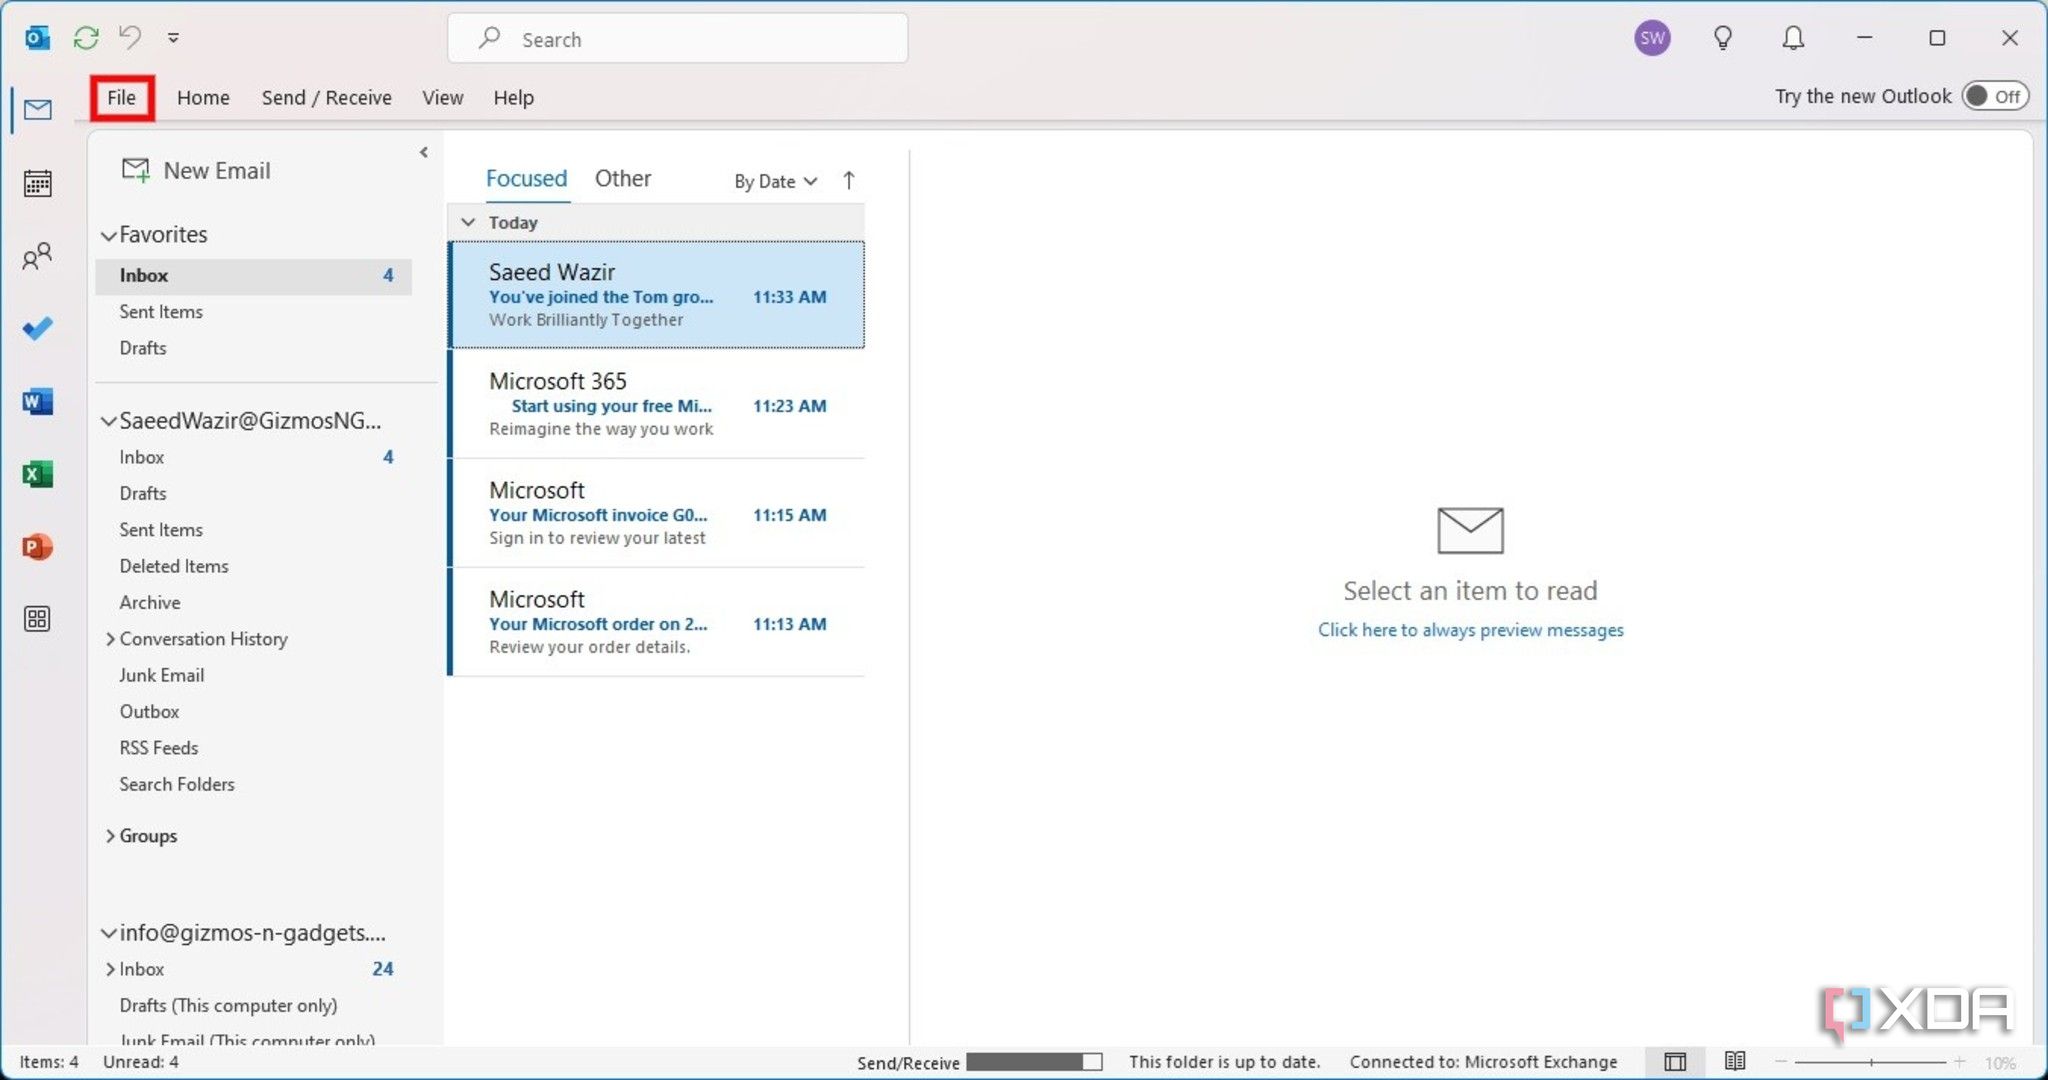
Task: Launch Word from the sidebar
Action: click(x=37, y=401)
